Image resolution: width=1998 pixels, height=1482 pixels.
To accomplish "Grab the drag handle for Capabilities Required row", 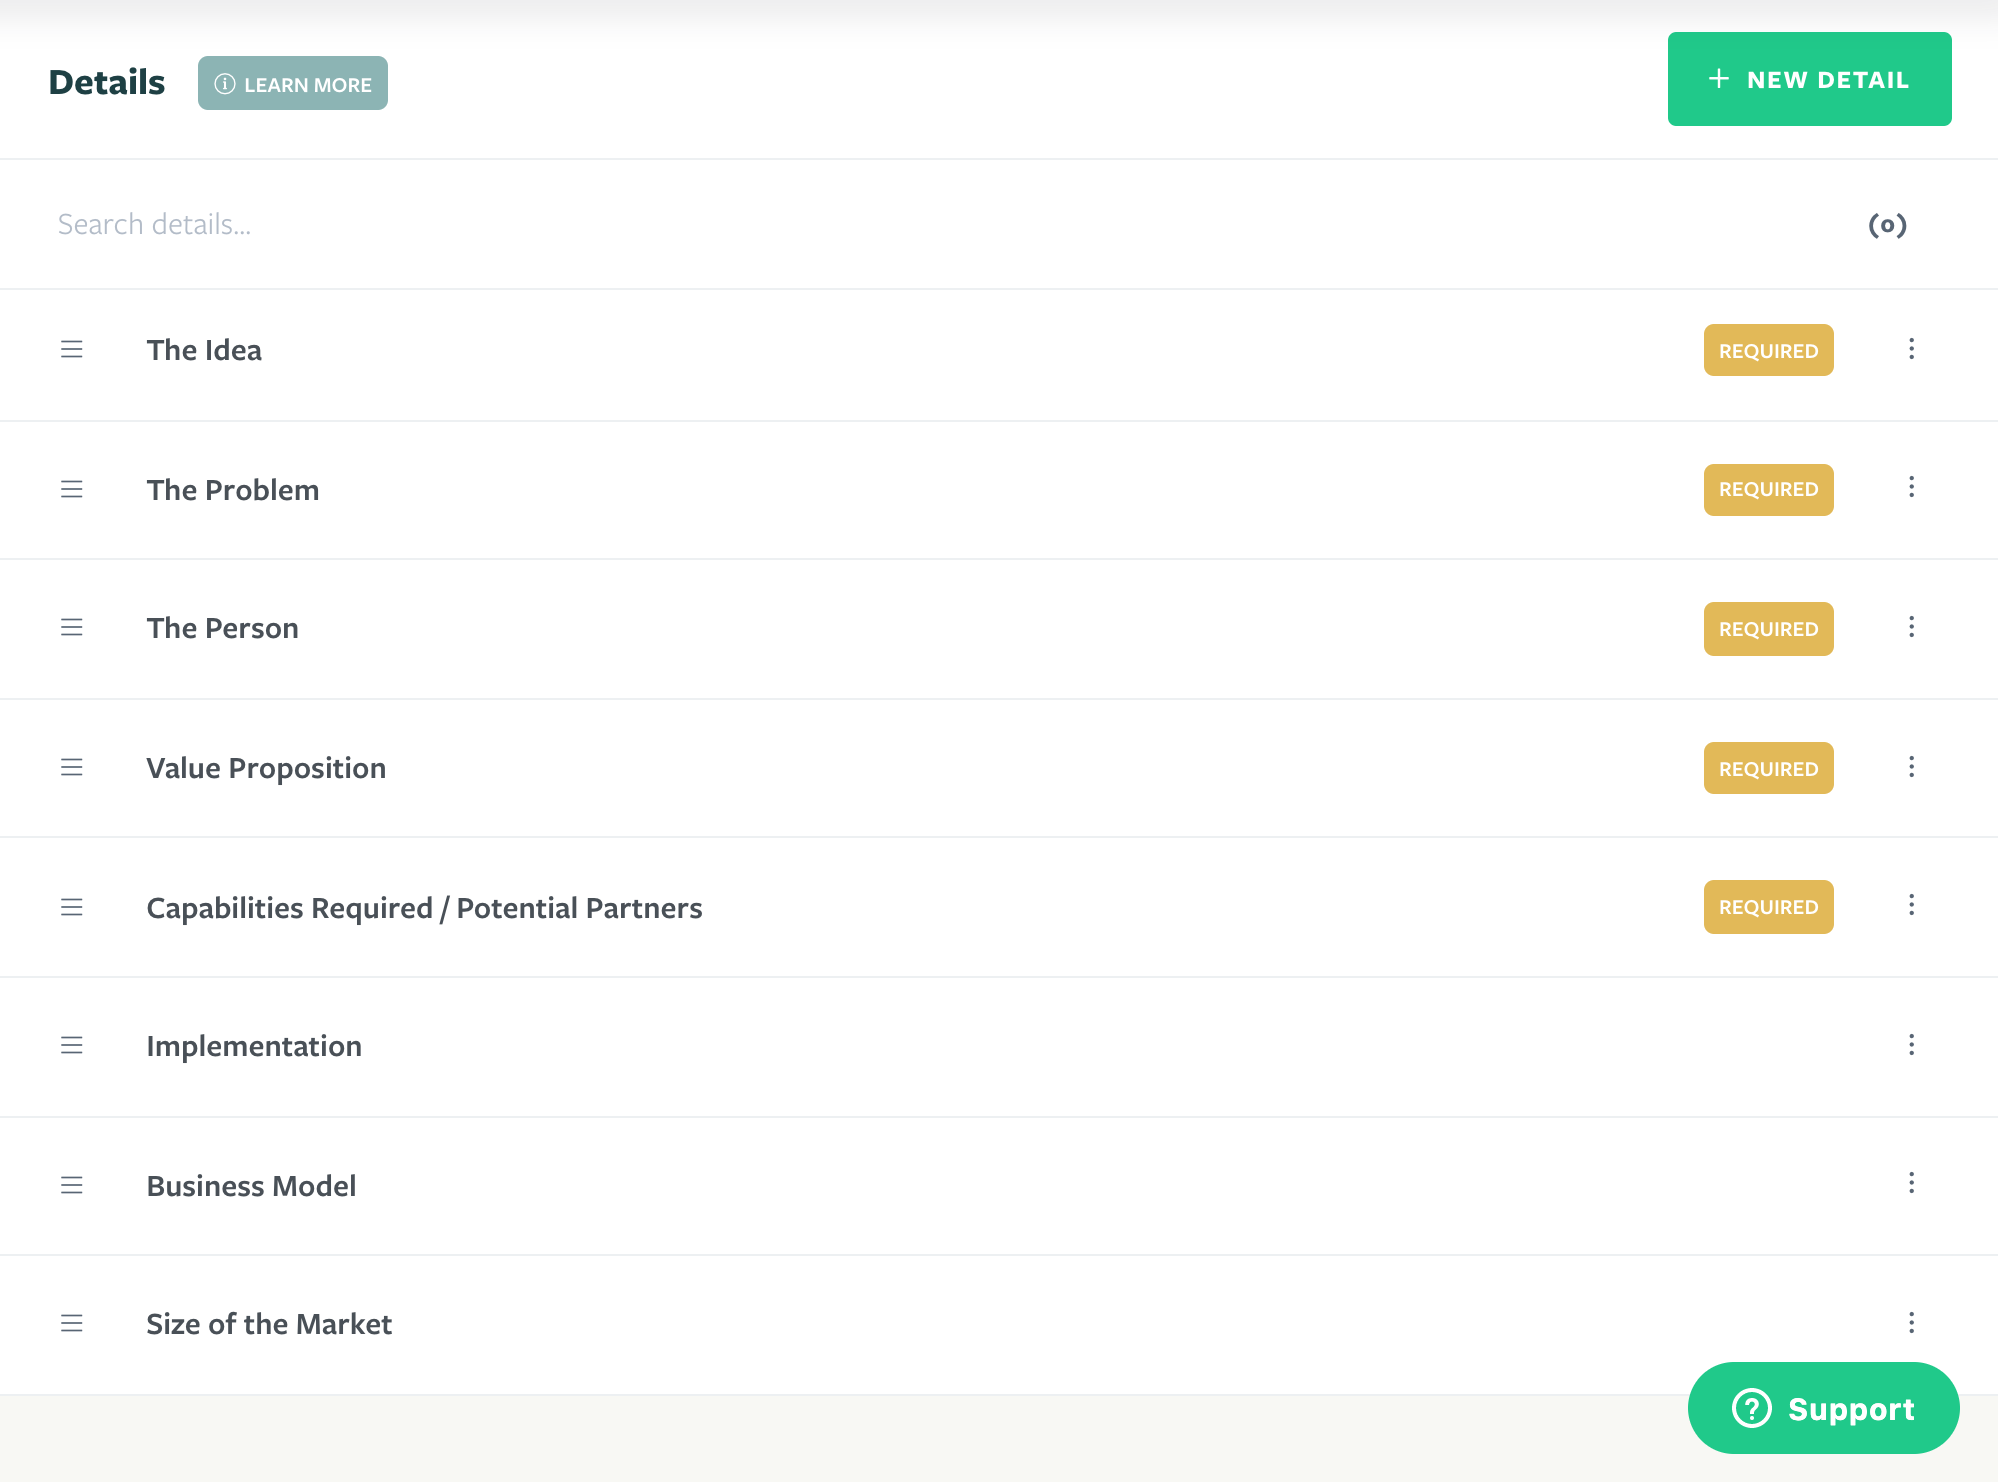I will pyautogui.click(x=71, y=907).
